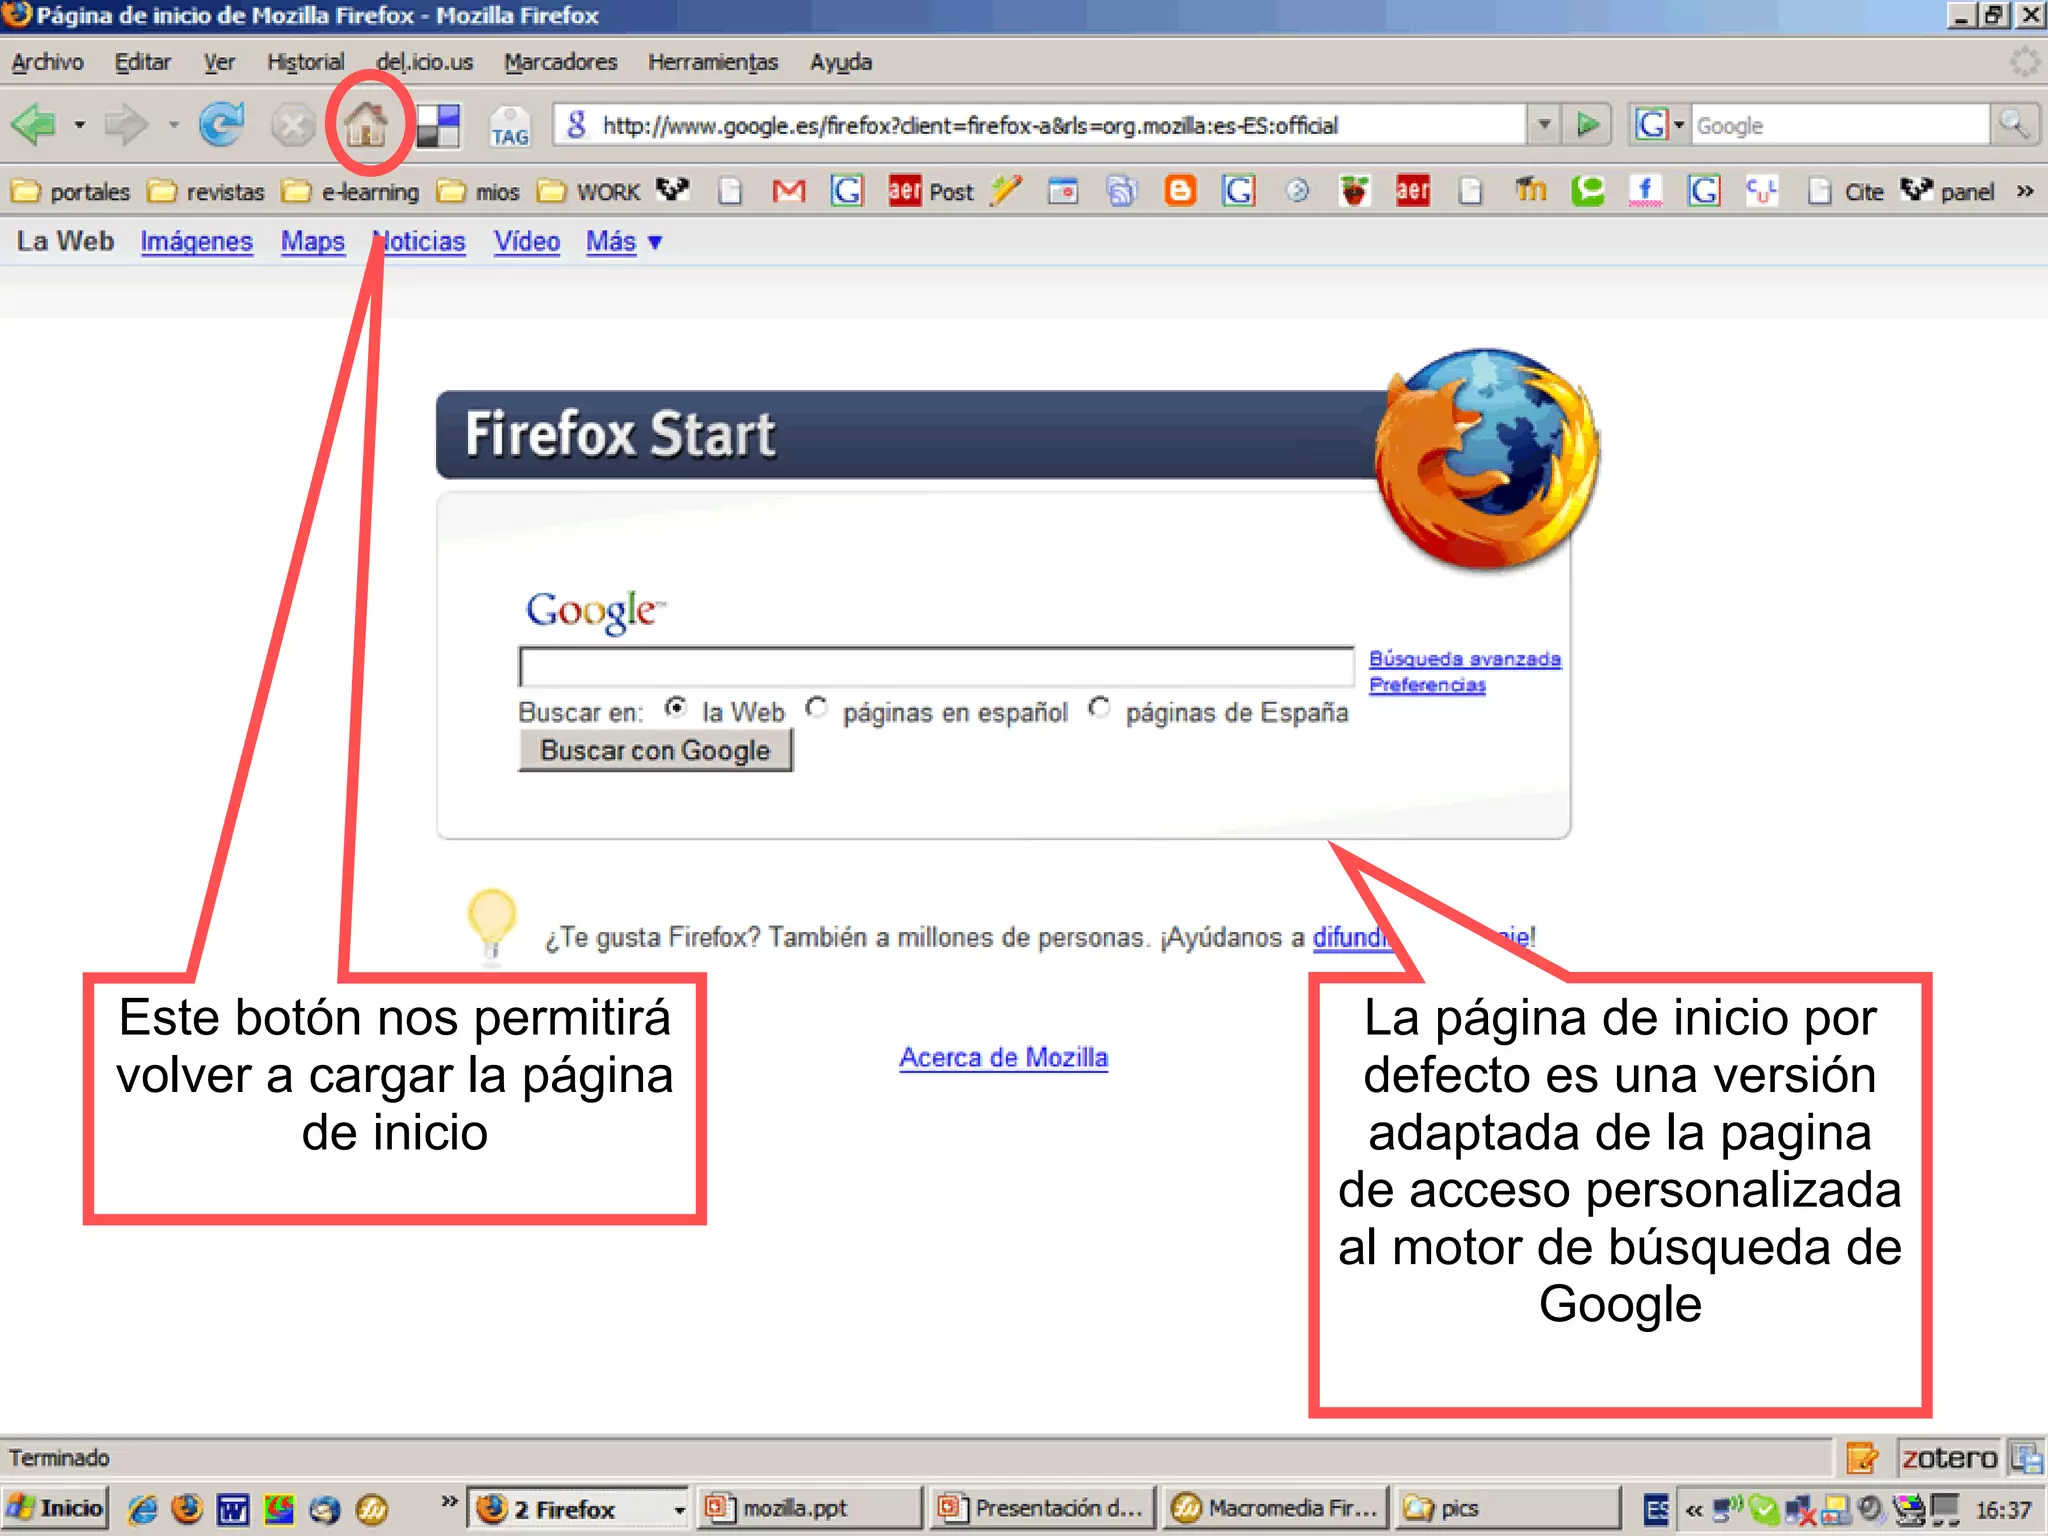Click the zotero status bar icon
The image size is (2048, 1536).
coord(1948,1458)
